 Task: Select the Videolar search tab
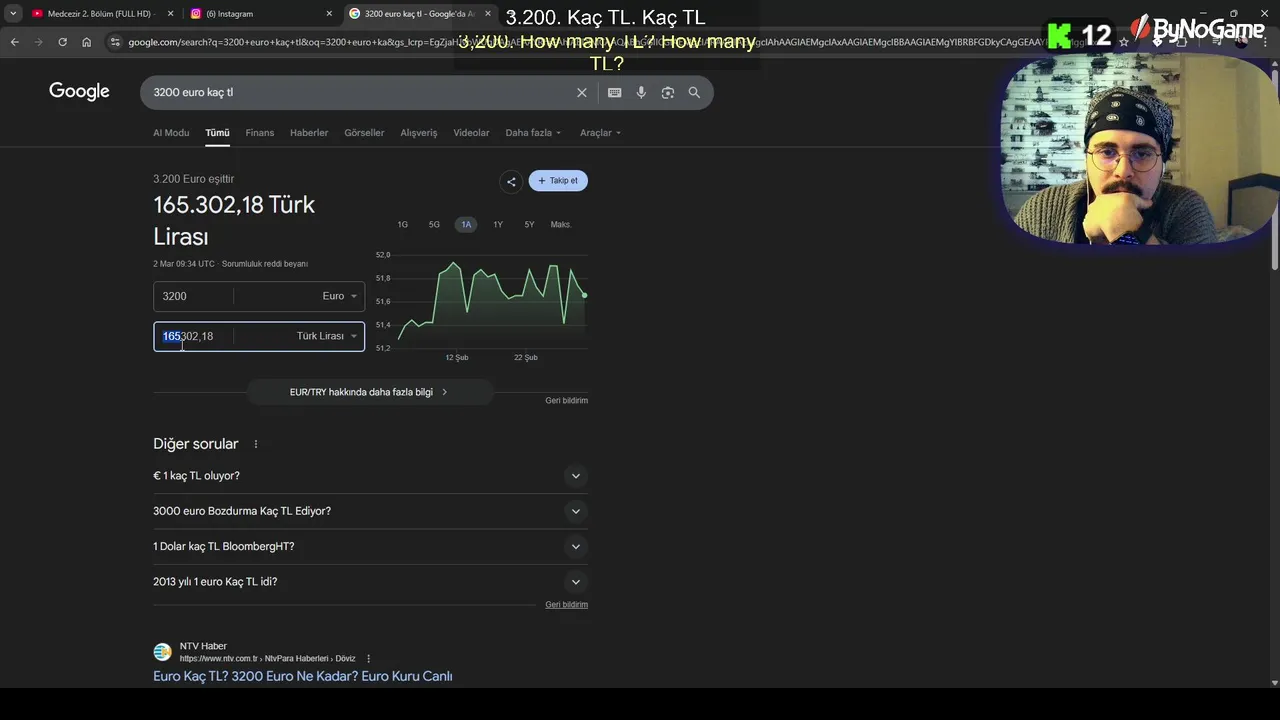tap(471, 133)
